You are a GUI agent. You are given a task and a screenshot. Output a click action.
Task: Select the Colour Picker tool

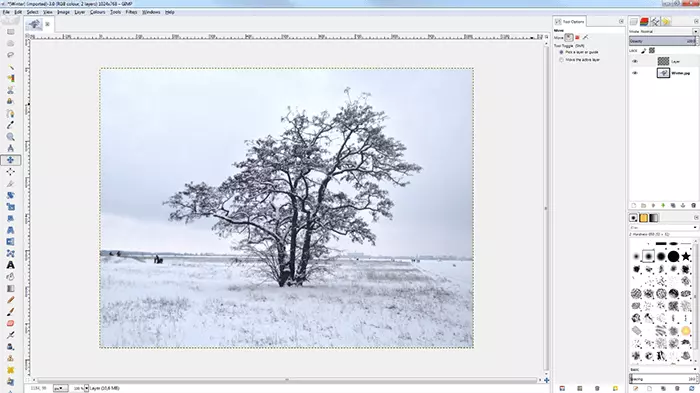tap(10, 125)
